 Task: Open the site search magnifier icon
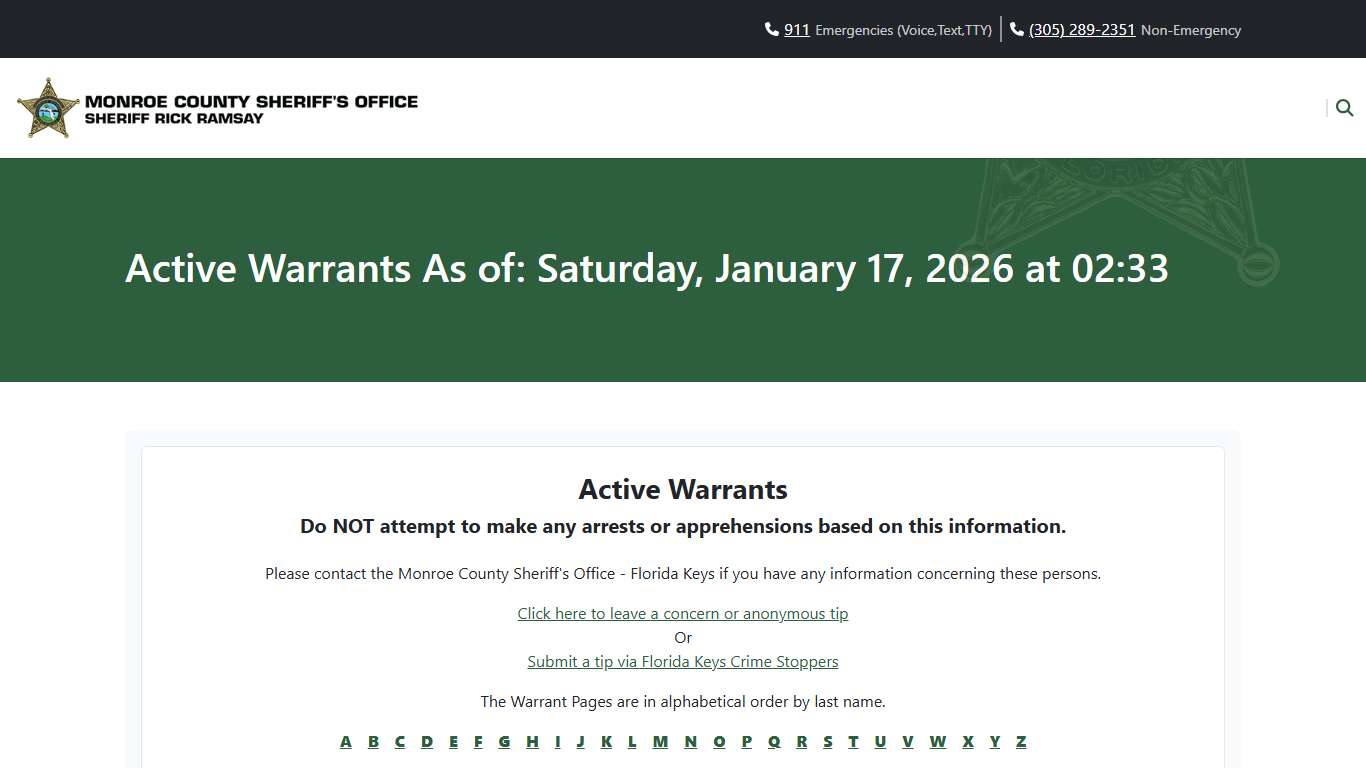click(x=1343, y=107)
